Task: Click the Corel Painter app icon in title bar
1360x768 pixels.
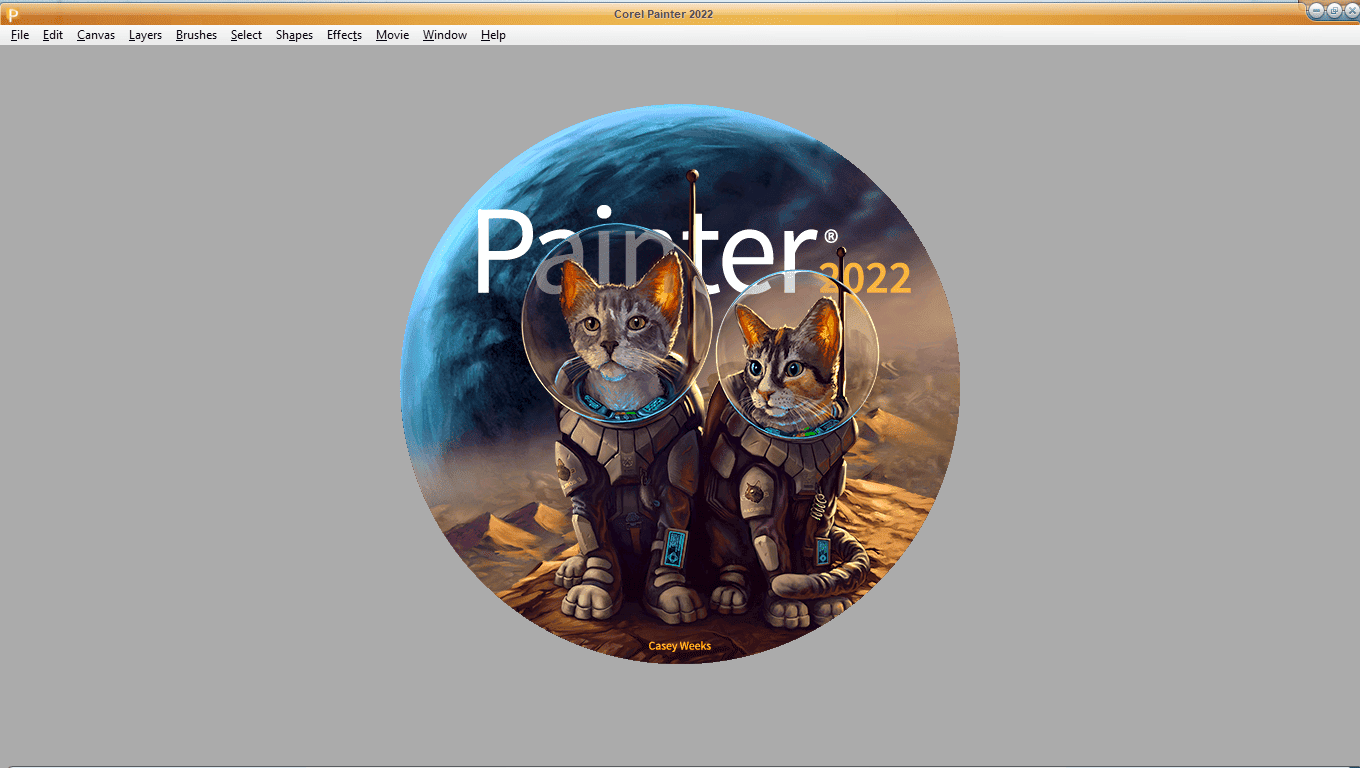Action: pyautogui.click(x=12, y=14)
